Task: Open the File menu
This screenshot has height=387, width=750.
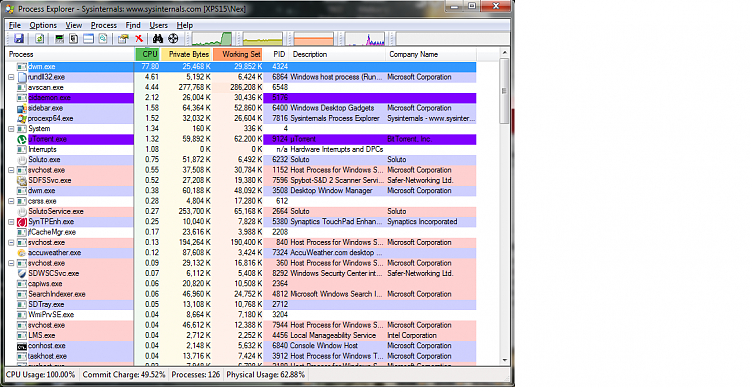Action: [x=15, y=25]
